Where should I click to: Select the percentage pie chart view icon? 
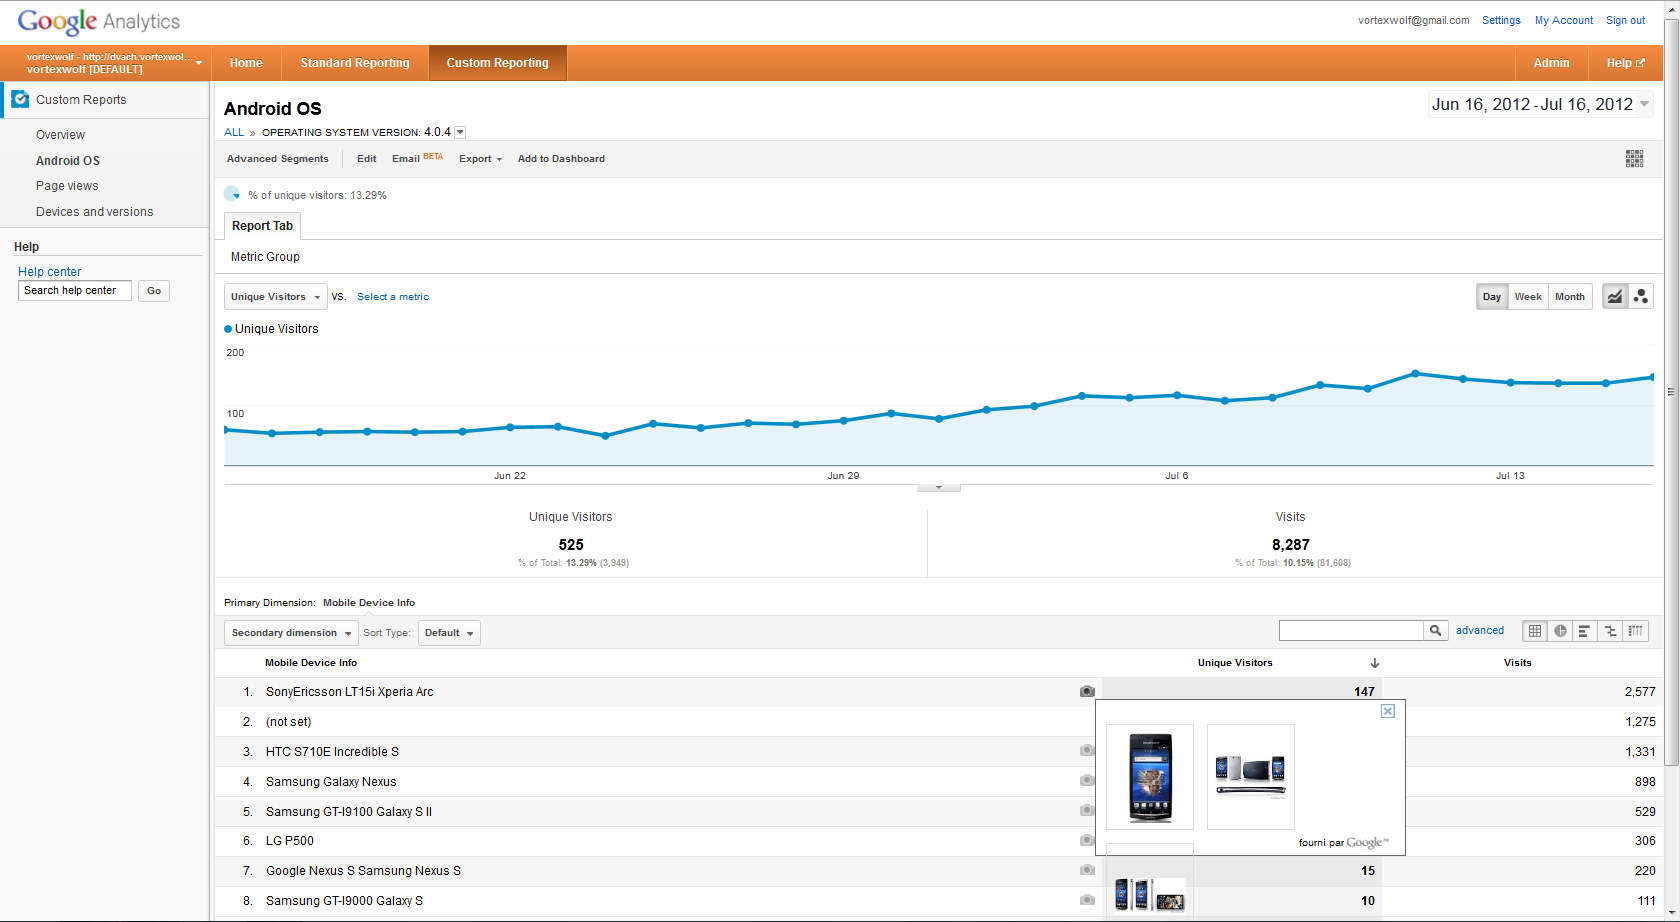1560,631
